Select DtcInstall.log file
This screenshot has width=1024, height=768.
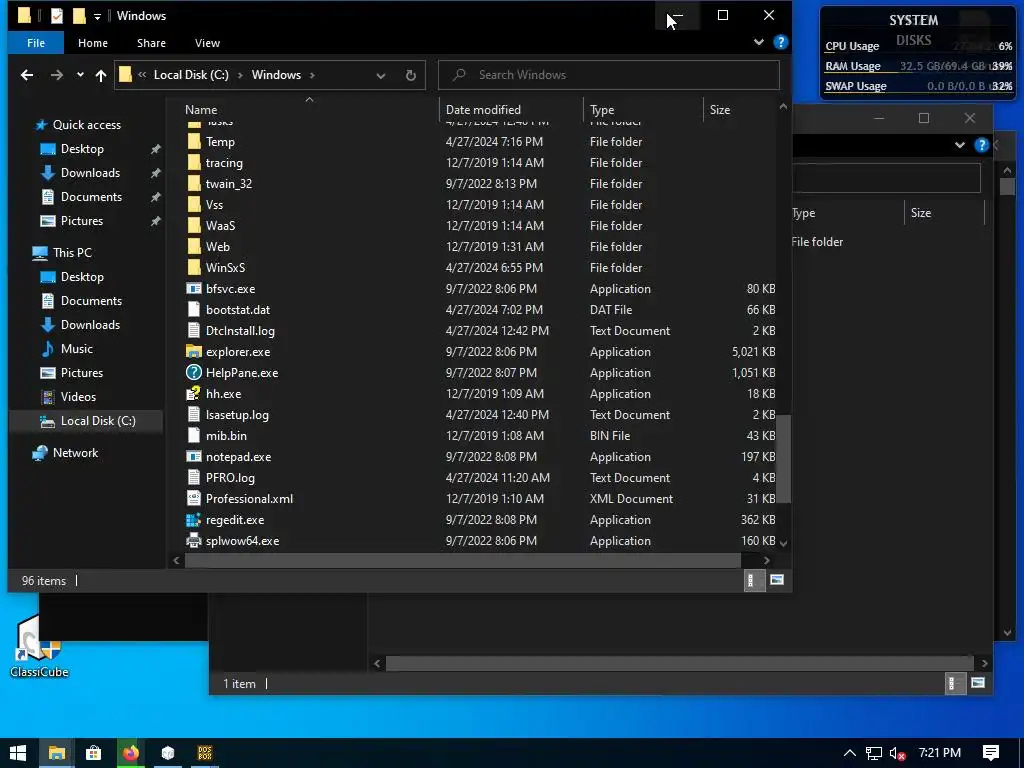tap(240, 331)
